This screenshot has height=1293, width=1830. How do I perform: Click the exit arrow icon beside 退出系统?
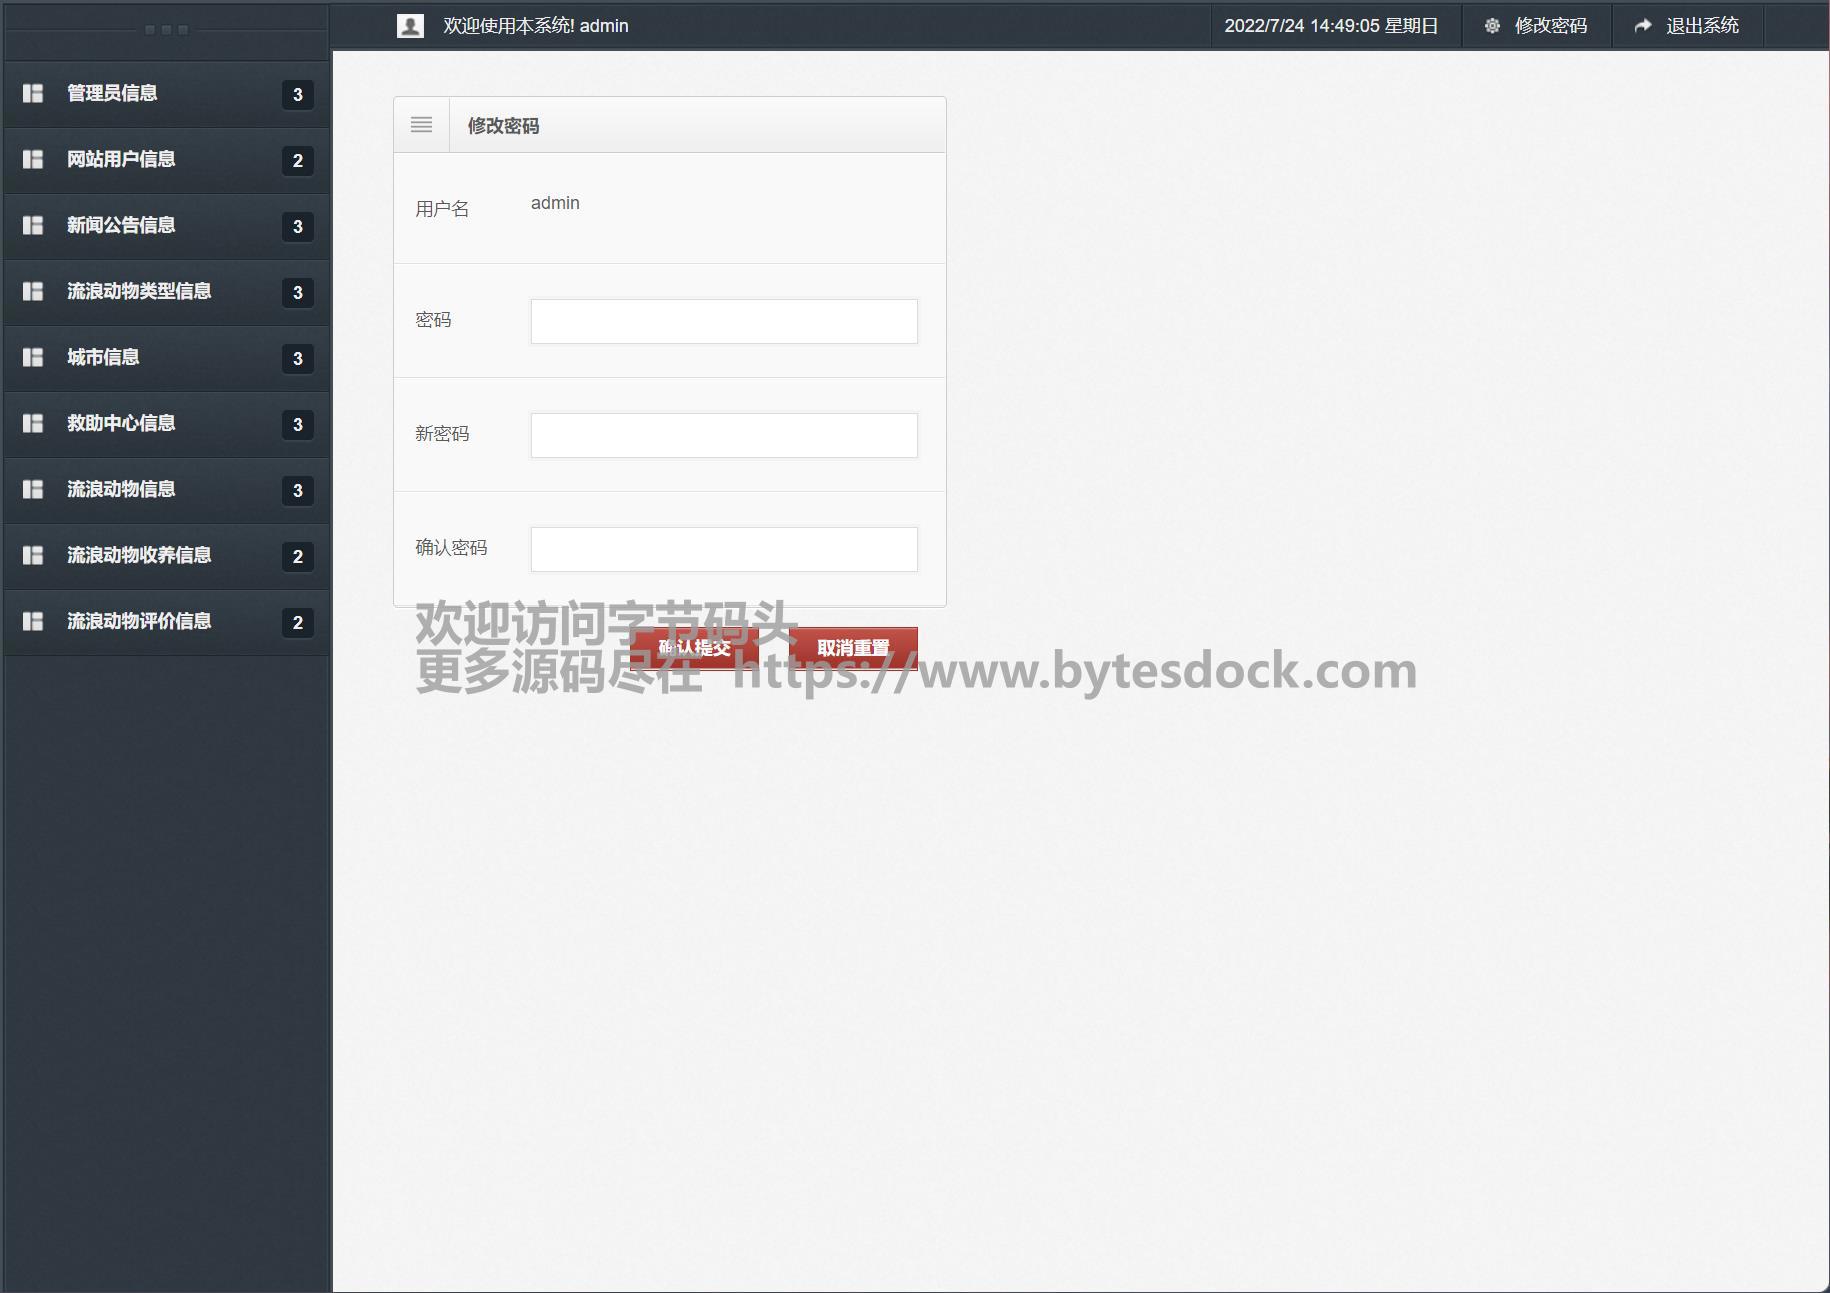pos(1643,26)
